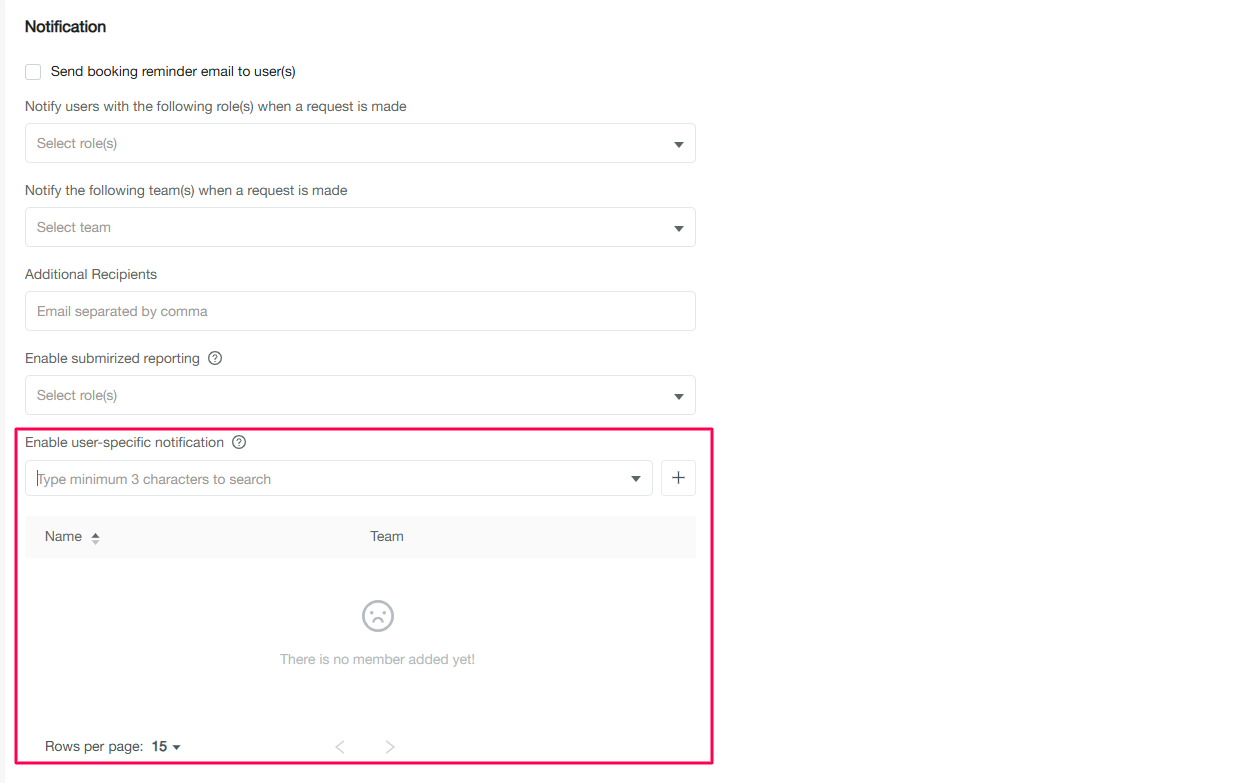Viewport: 1236px width, 783px height.
Task: Go to the previous table page
Action: (340, 747)
